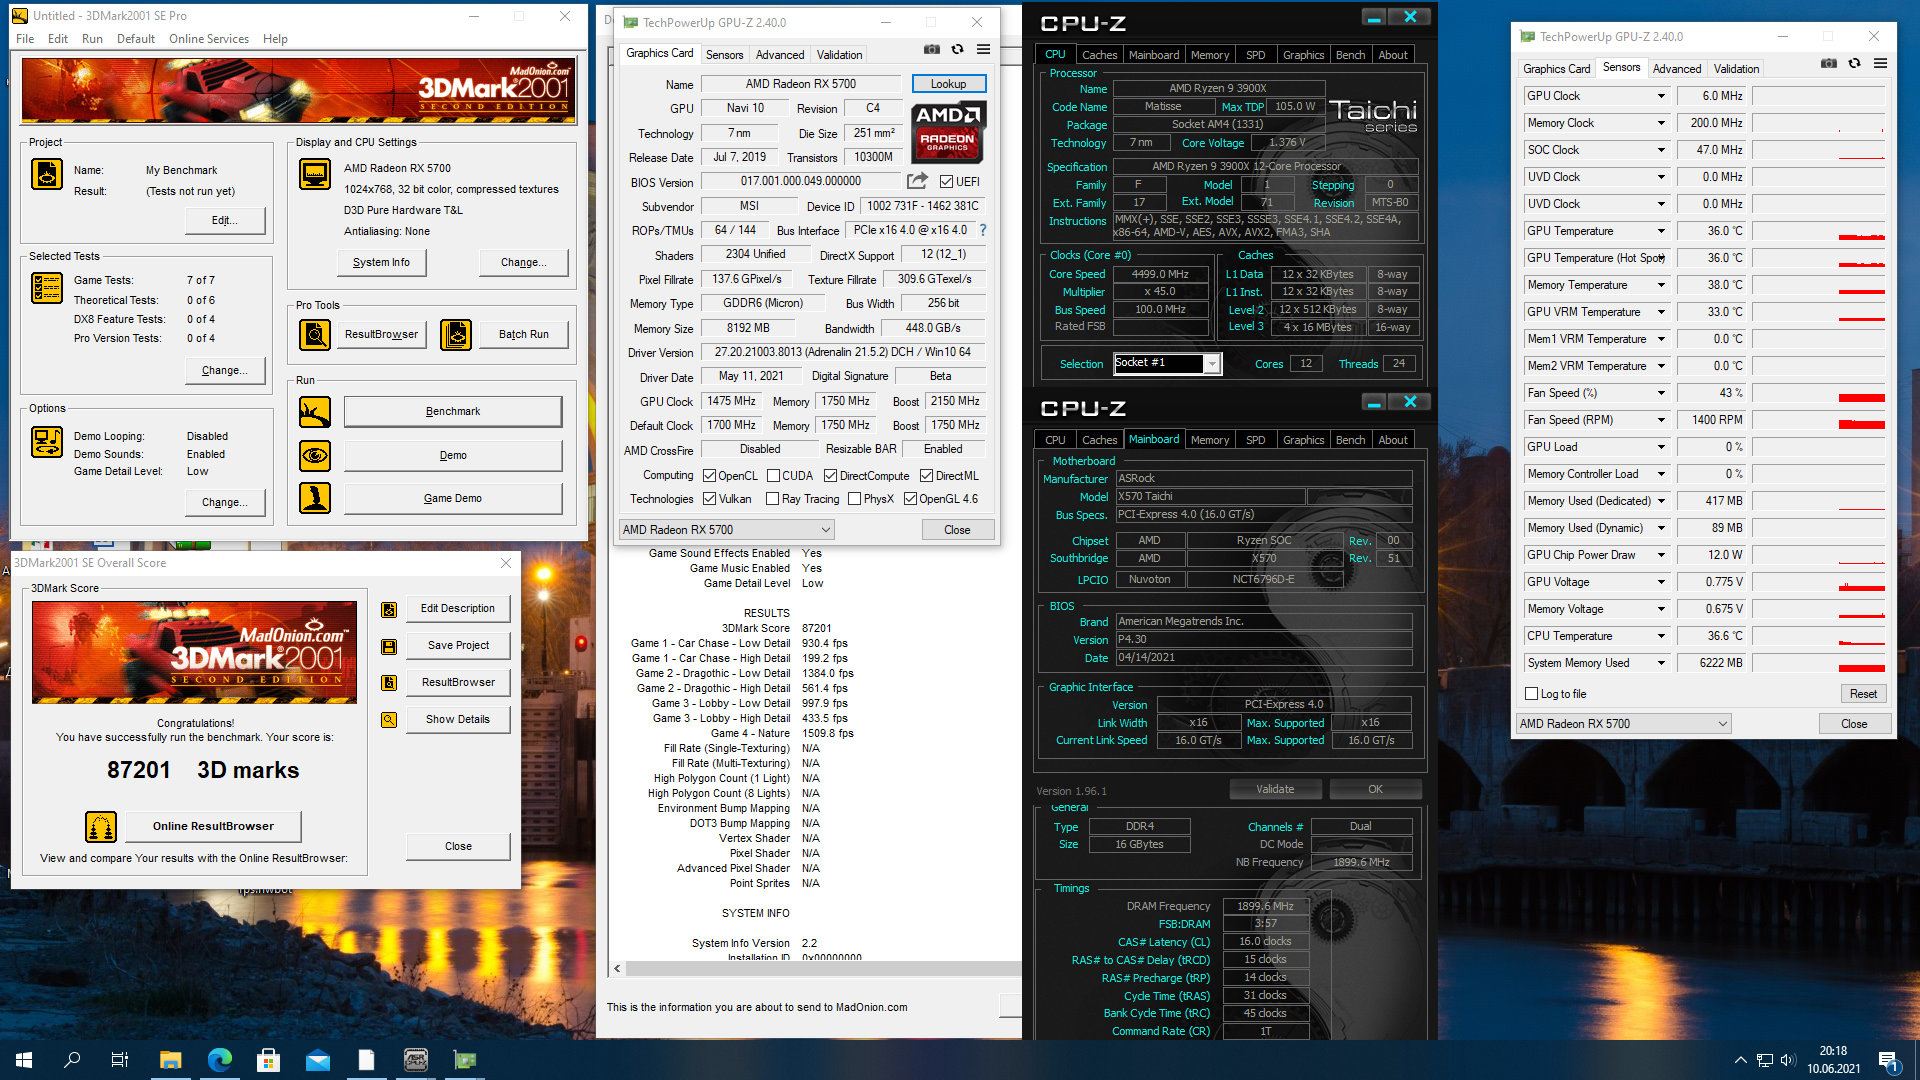Toggle the DirectCompute checkbox
The width and height of the screenshot is (1920, 1080).
pyautogui.click(x=830, y=476)
